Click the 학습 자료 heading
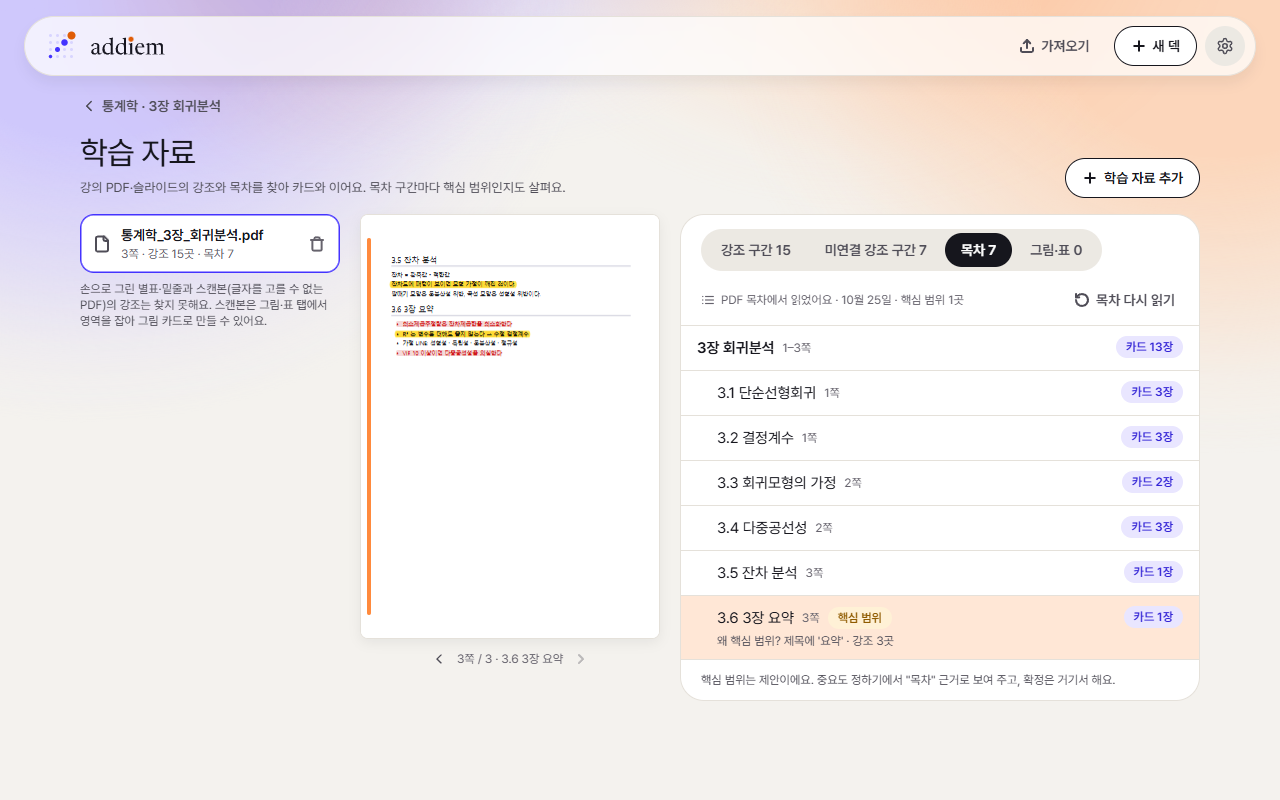Screen dimensions: 1280x800 coord(138,152)
